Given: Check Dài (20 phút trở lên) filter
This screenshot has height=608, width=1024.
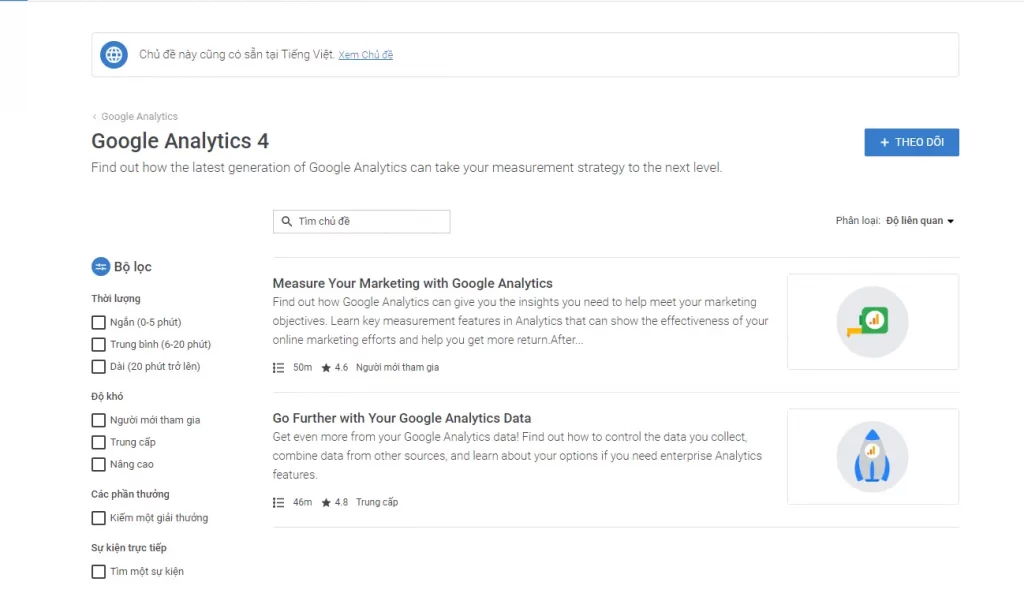Looking at the screenshot, I should click(x=99, y=366).
